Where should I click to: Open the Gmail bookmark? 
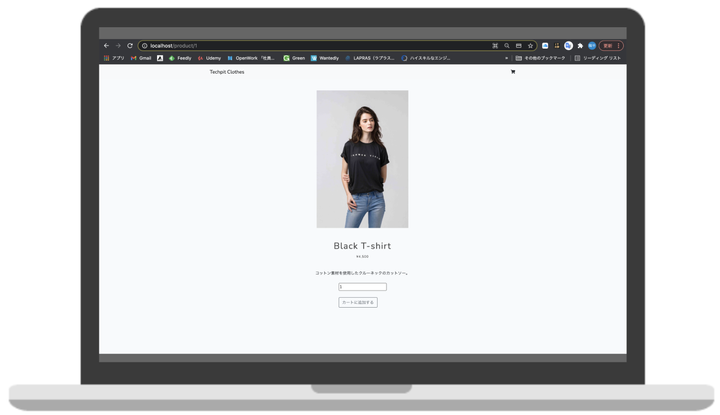(141, 58)
